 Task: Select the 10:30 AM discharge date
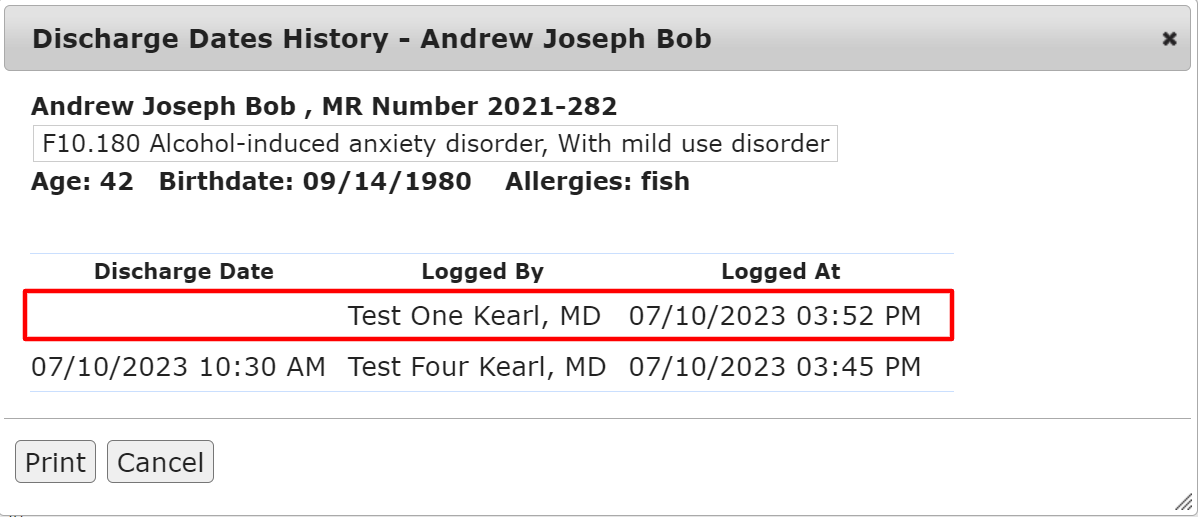click(x=178, y=367)
